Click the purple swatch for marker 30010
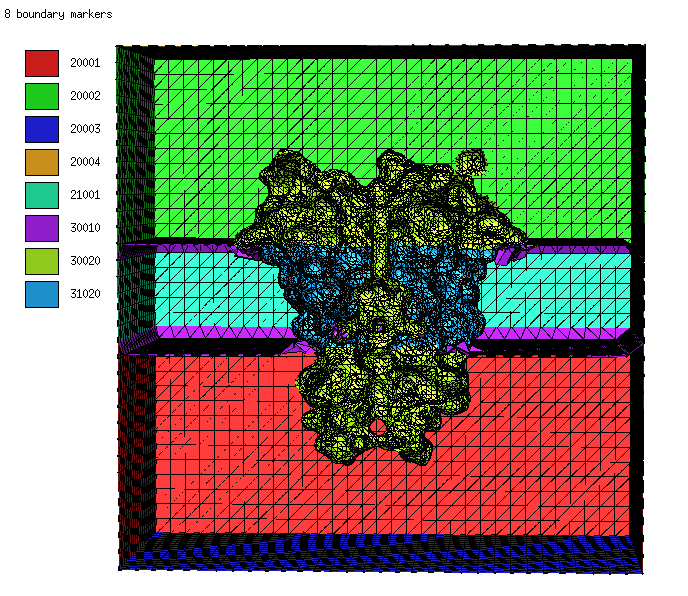Viewport: 688px width, 596px height. click(x=42, y=228)
